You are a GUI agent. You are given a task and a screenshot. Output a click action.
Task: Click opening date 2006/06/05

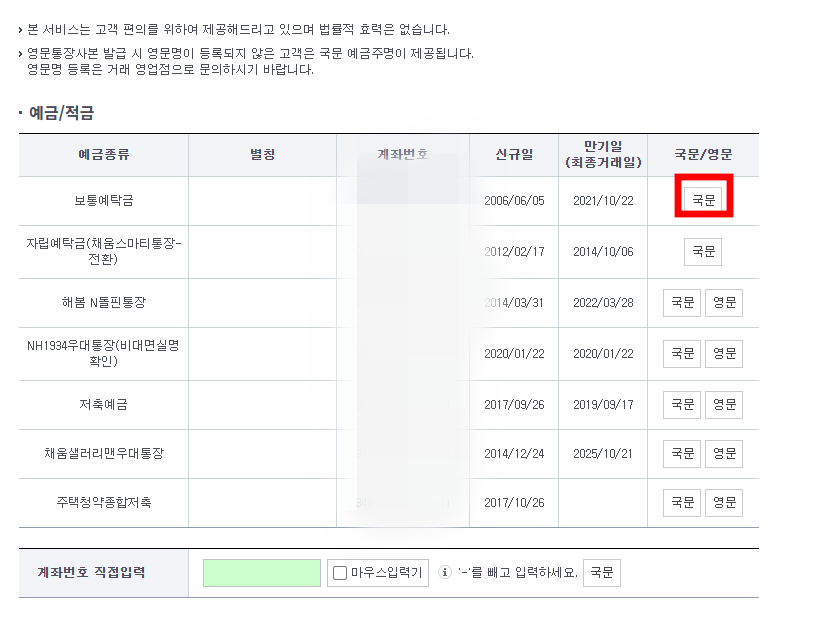(x=514, y=201)
